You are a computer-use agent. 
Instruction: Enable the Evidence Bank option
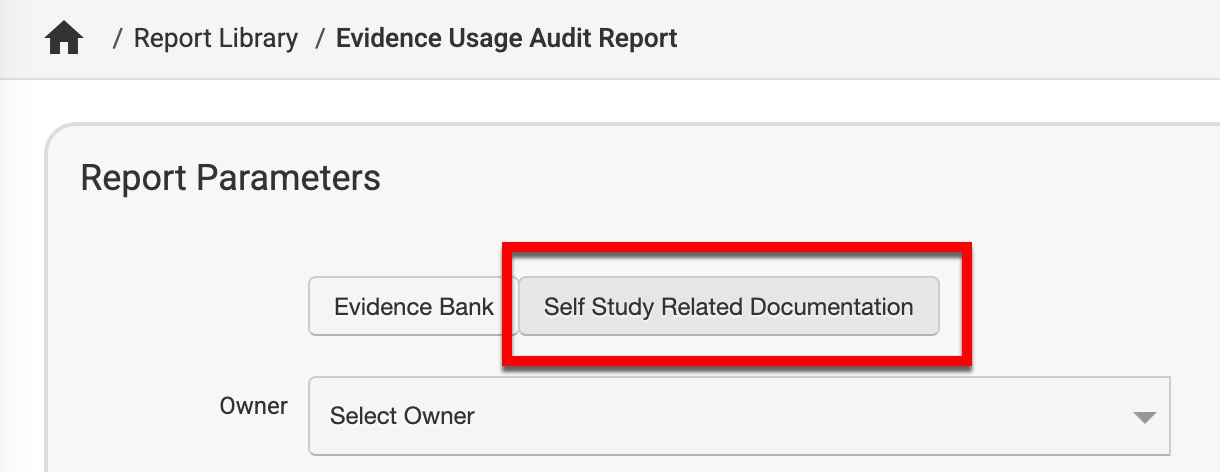click(x=413, y=306)
